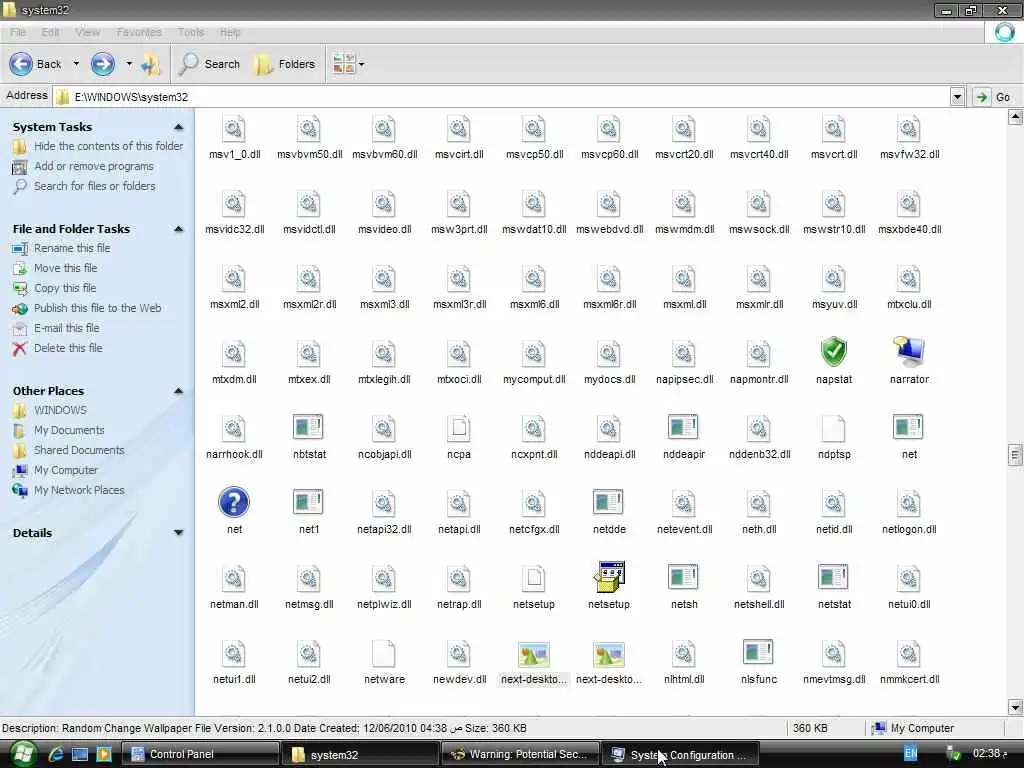Select the narrator application icon
1024x768 pixels.
(x=909, y=353)
